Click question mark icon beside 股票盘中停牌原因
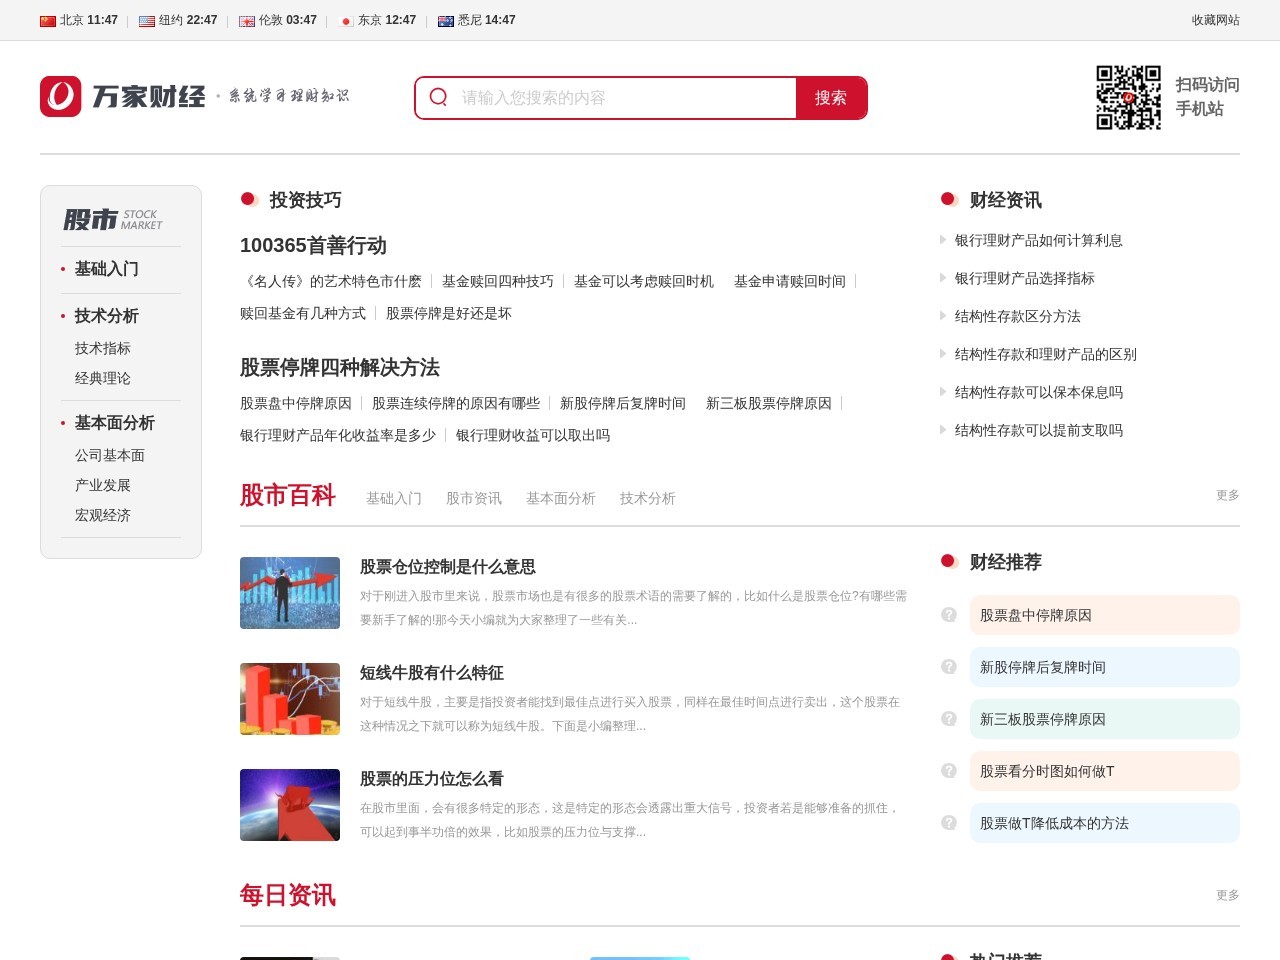Image resolution: width=1280 pixels, height=960 pixels. coord(949,615)
